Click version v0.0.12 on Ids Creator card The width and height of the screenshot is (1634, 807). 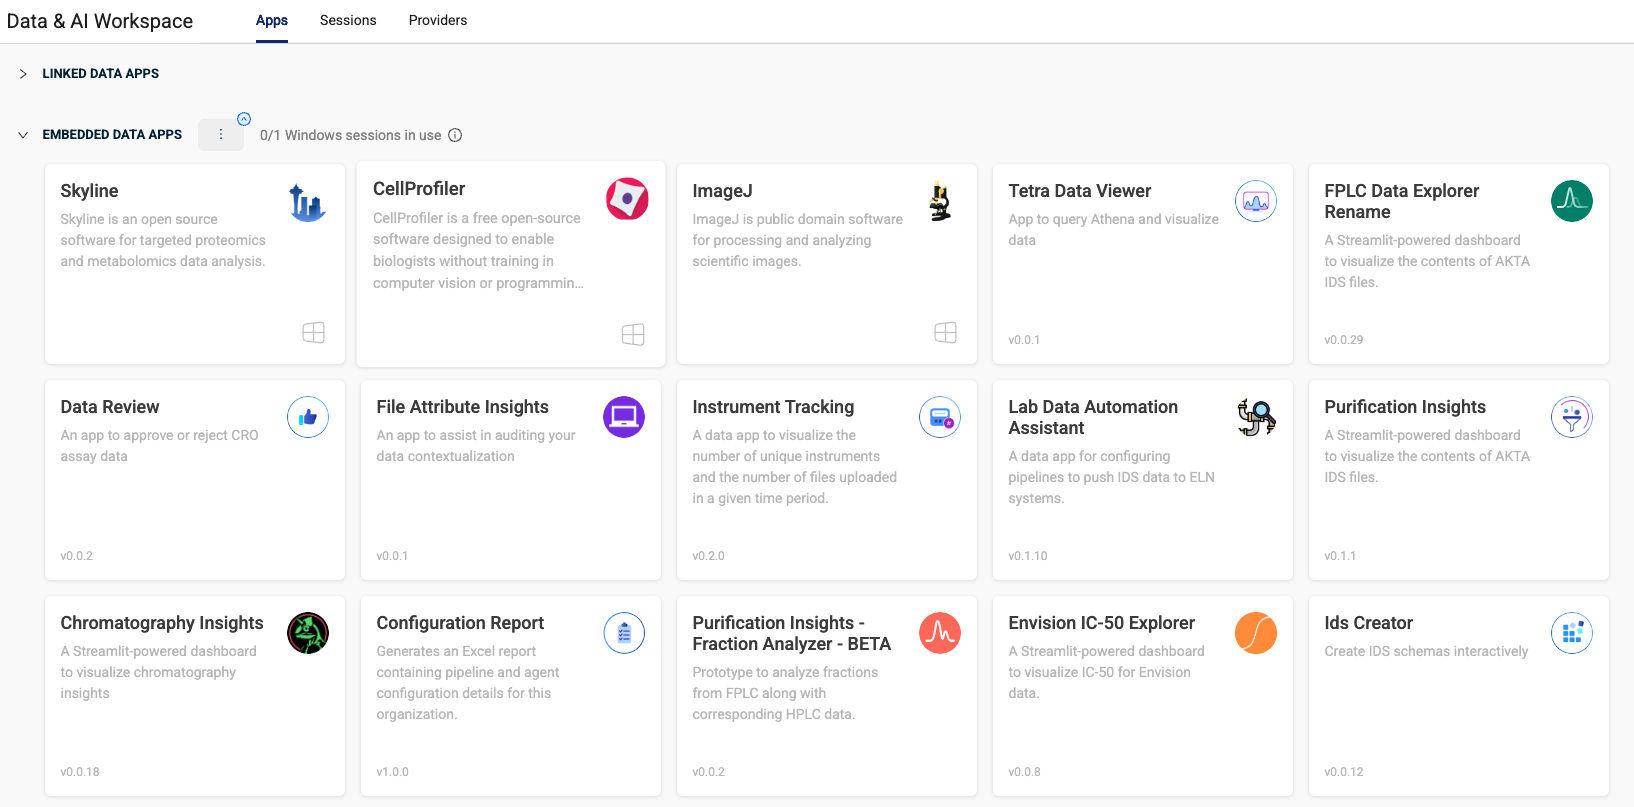click(x=1344, y=772)
